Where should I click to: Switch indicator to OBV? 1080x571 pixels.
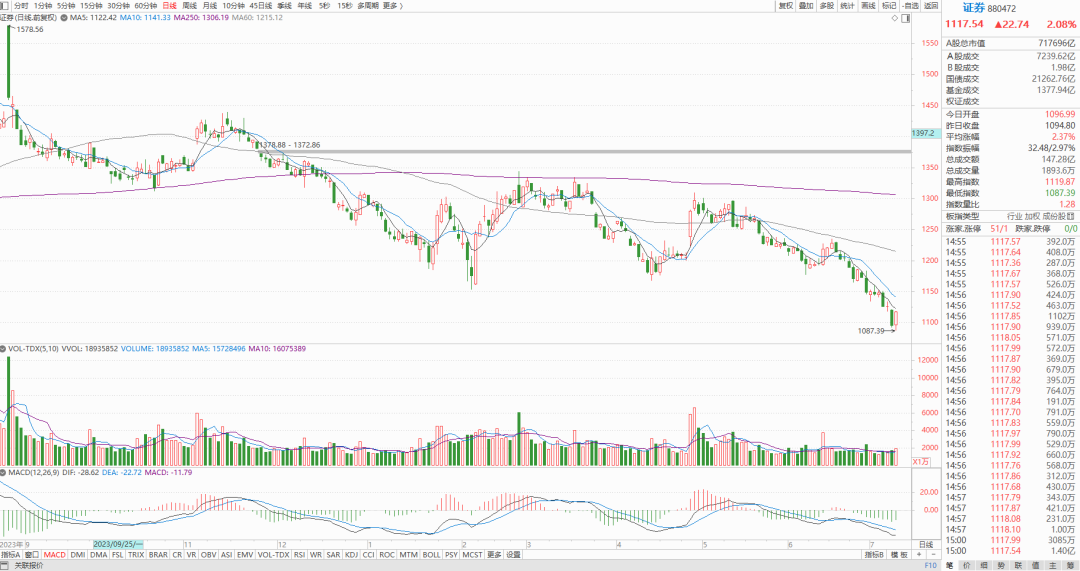208,554
